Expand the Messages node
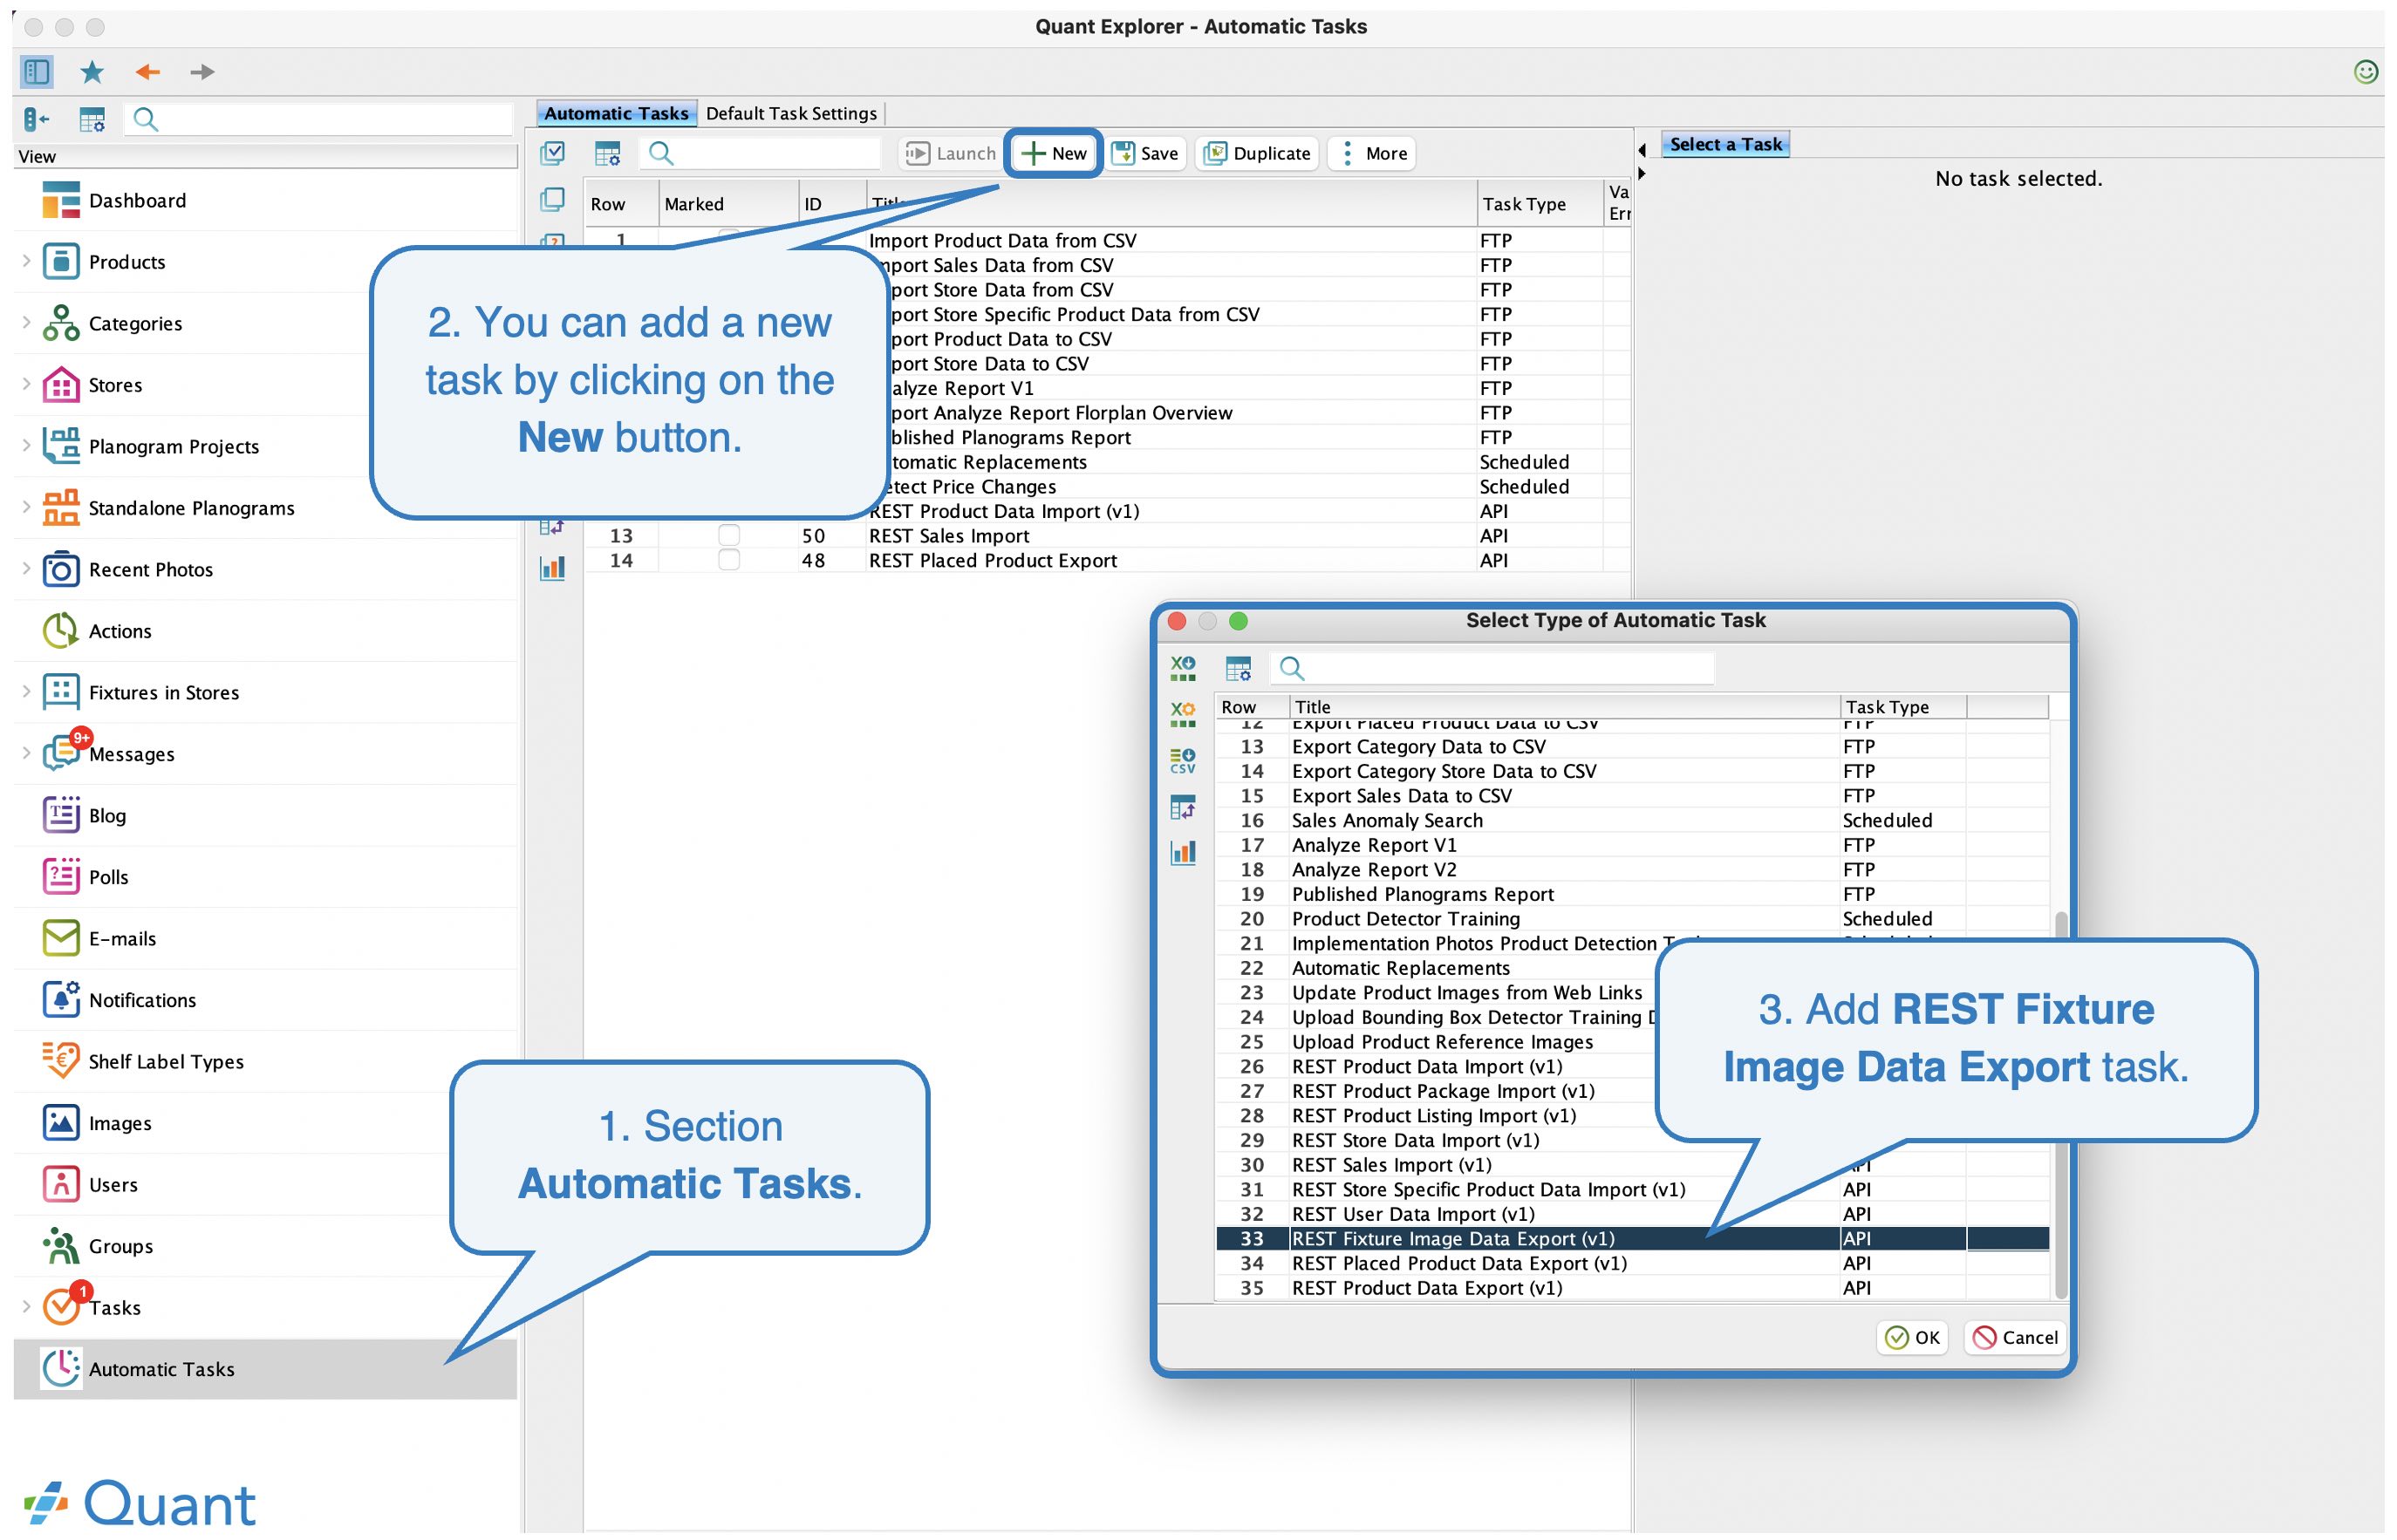Viewport: 2397px width, 1540px height. point(26,753)
